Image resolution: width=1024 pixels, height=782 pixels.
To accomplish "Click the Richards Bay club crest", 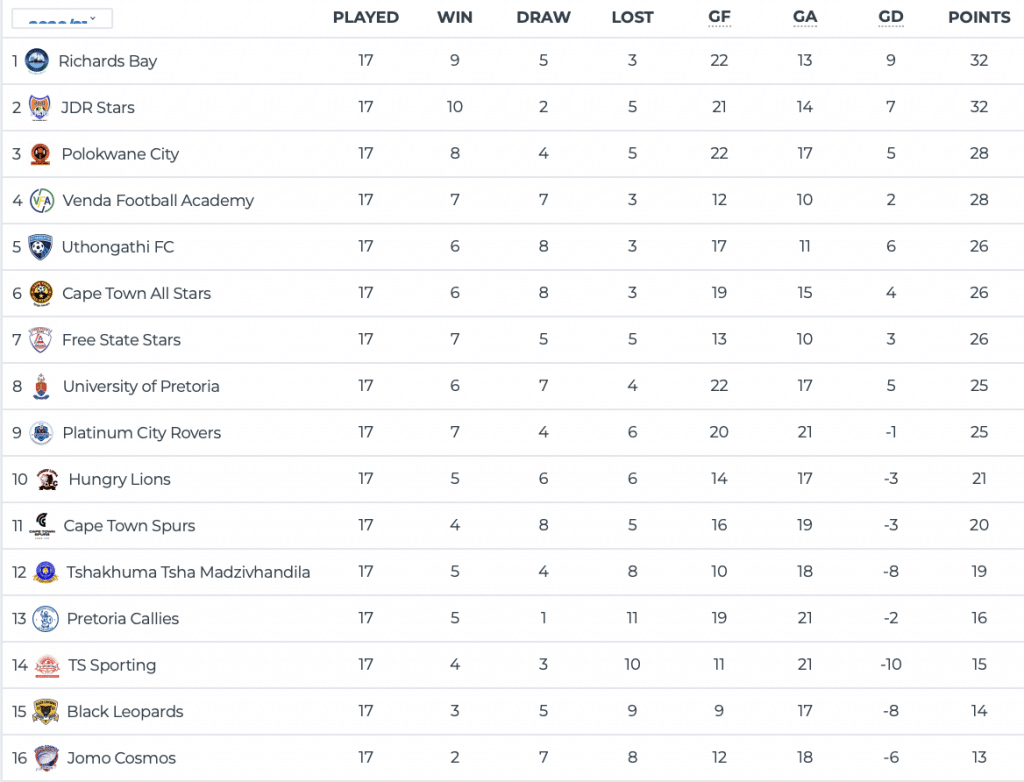I will pyautogui.click(x=37, y=61).
